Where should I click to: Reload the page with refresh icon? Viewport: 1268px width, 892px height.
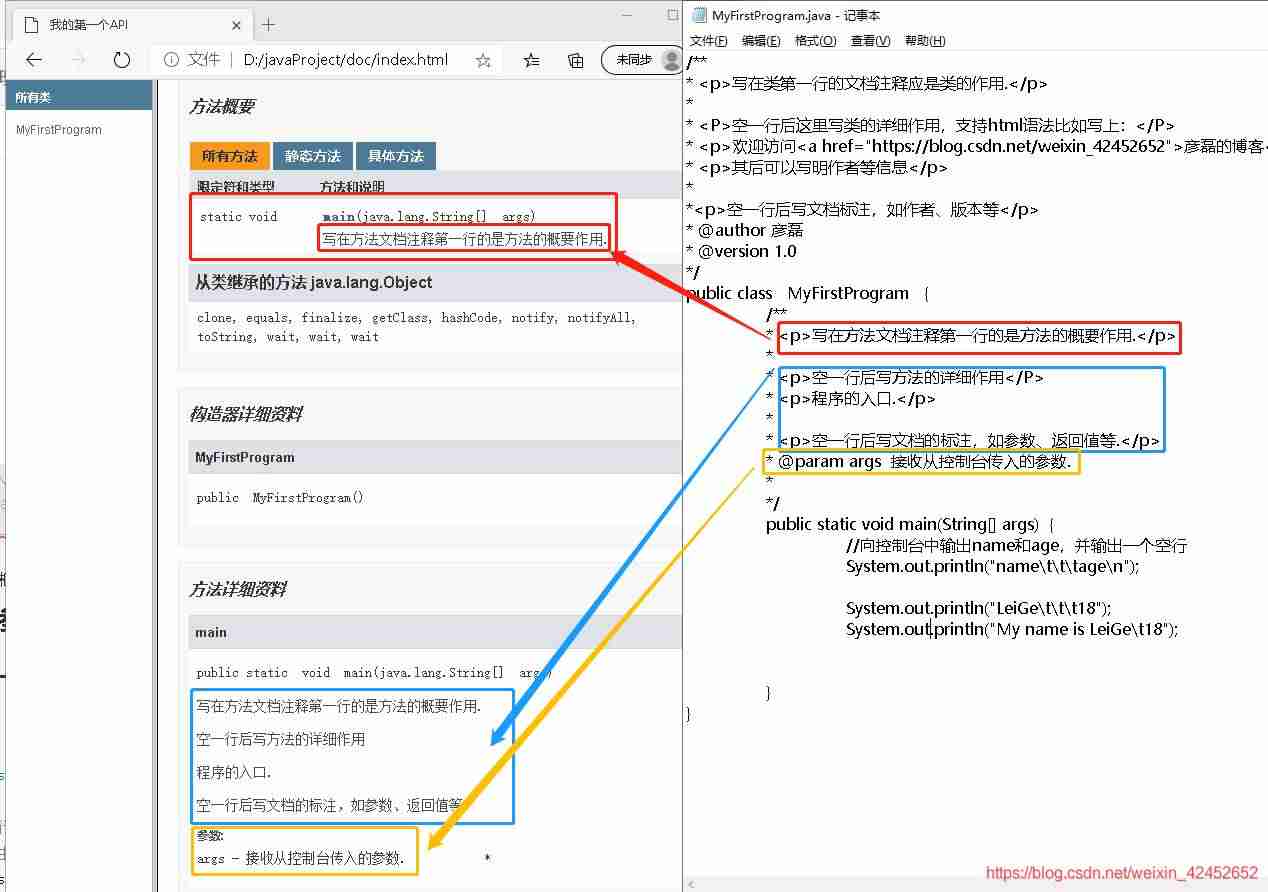(122, 60)
